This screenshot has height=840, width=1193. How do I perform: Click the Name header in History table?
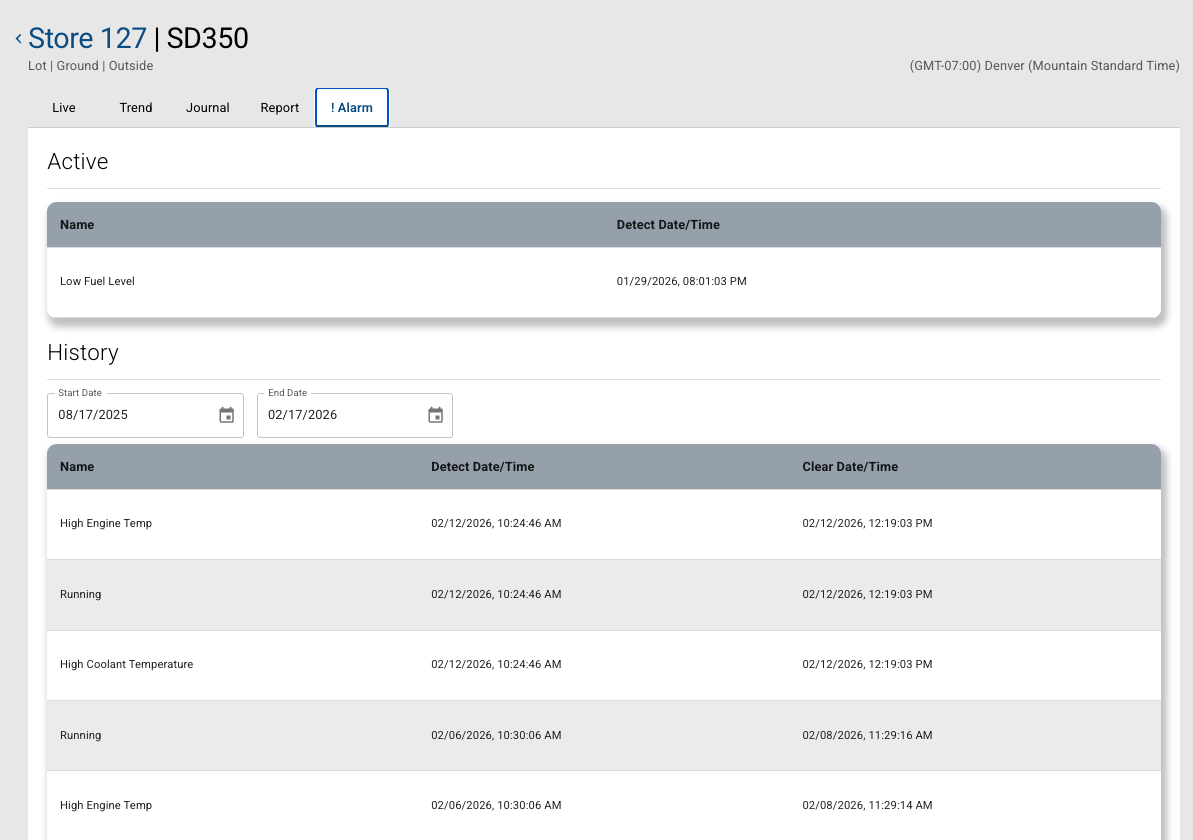pyautogui.click(x=77, y=467)
